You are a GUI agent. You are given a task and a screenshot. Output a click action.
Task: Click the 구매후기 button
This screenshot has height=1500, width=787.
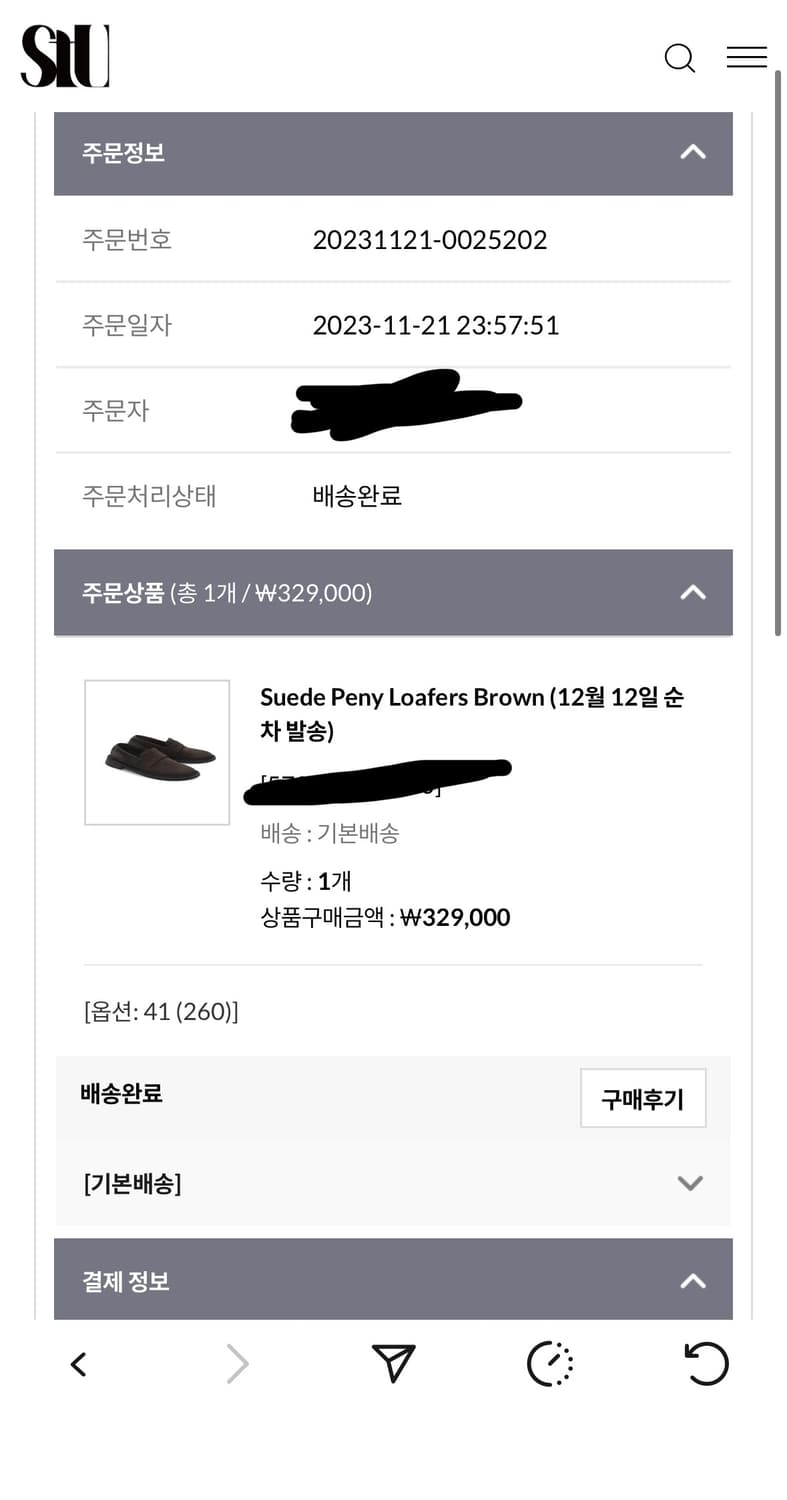[643, 1099]
